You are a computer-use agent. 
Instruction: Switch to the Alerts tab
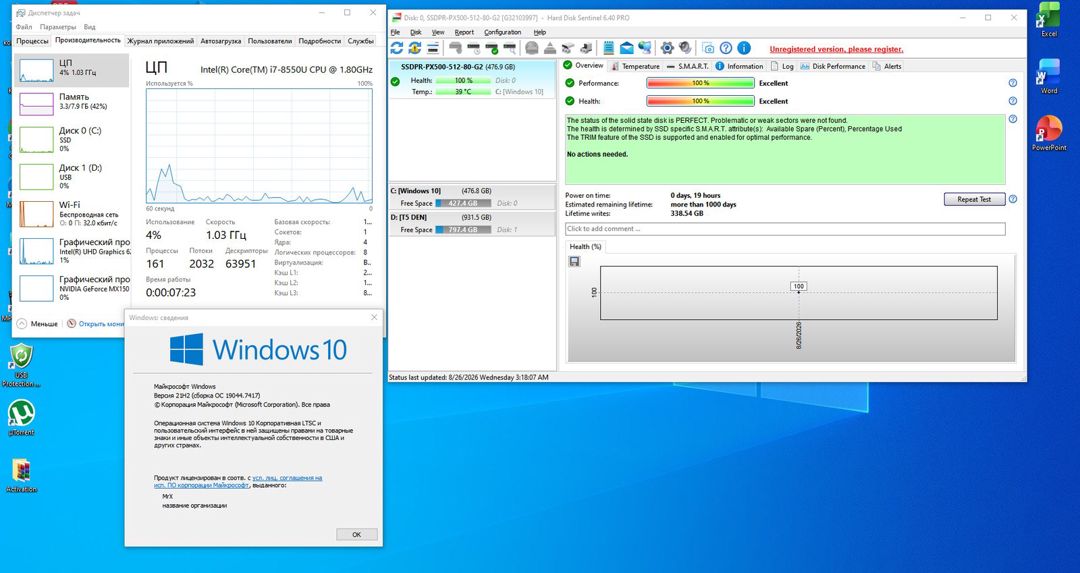886,66
